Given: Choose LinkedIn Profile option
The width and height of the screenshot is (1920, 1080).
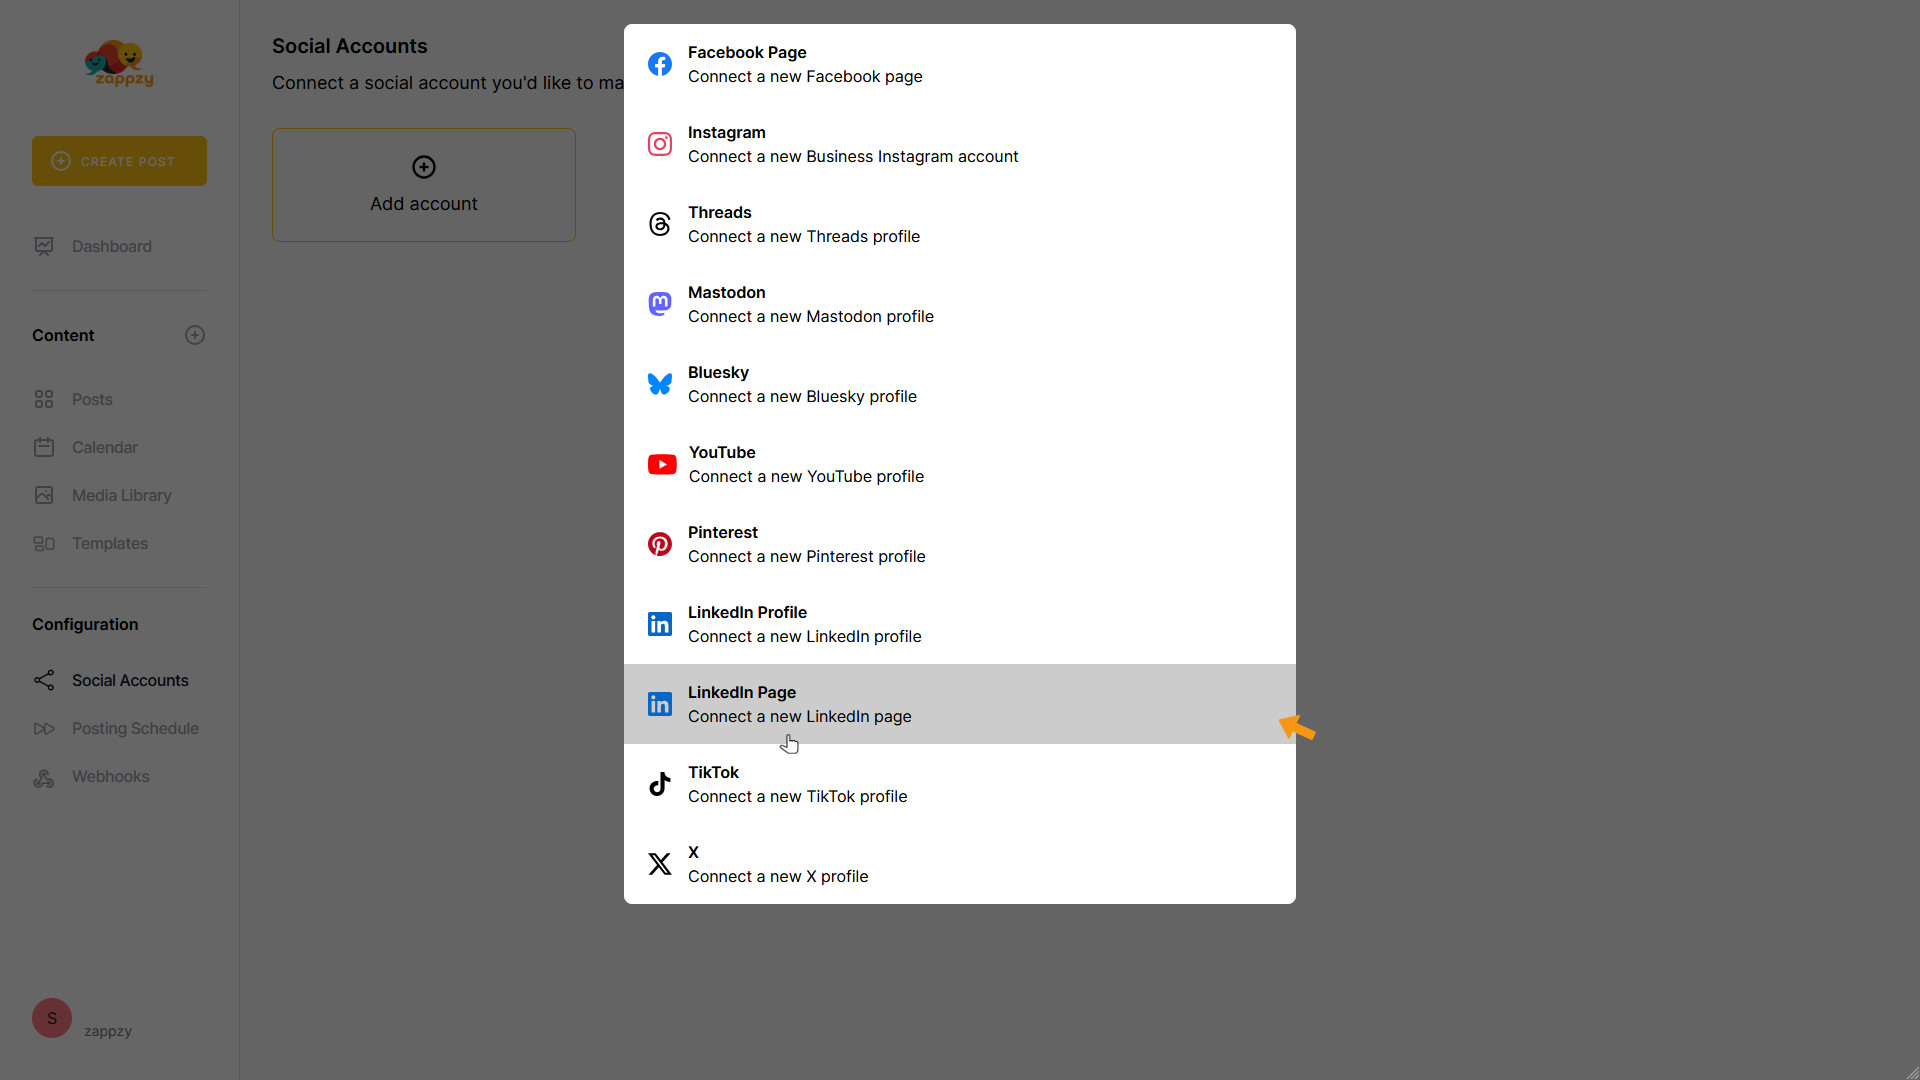Looking at the screenshot, I should pyautogui.click(x=960, y=624).
